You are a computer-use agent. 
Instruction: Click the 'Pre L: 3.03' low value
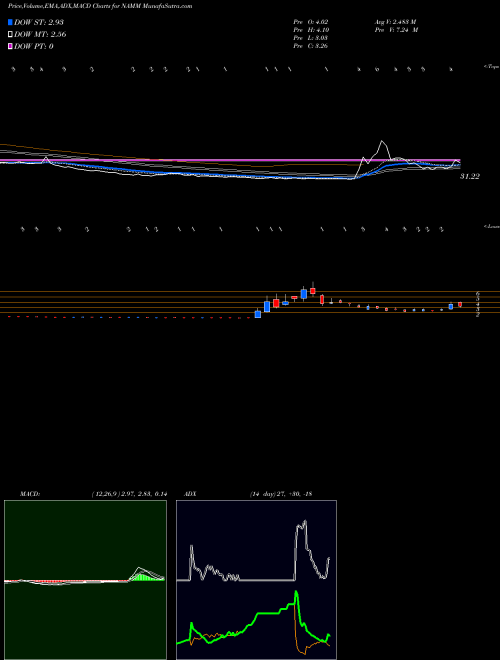tap(311, 38)
